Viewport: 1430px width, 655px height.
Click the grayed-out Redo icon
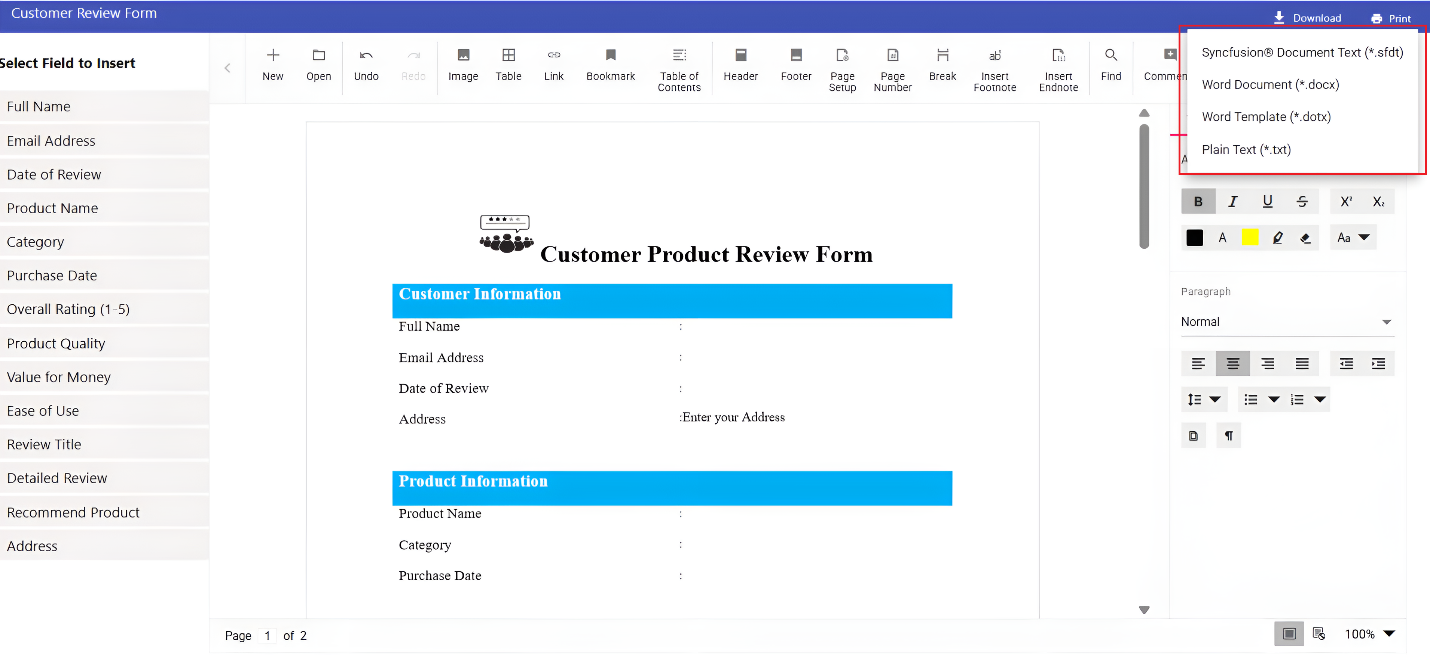coord(413,64)
